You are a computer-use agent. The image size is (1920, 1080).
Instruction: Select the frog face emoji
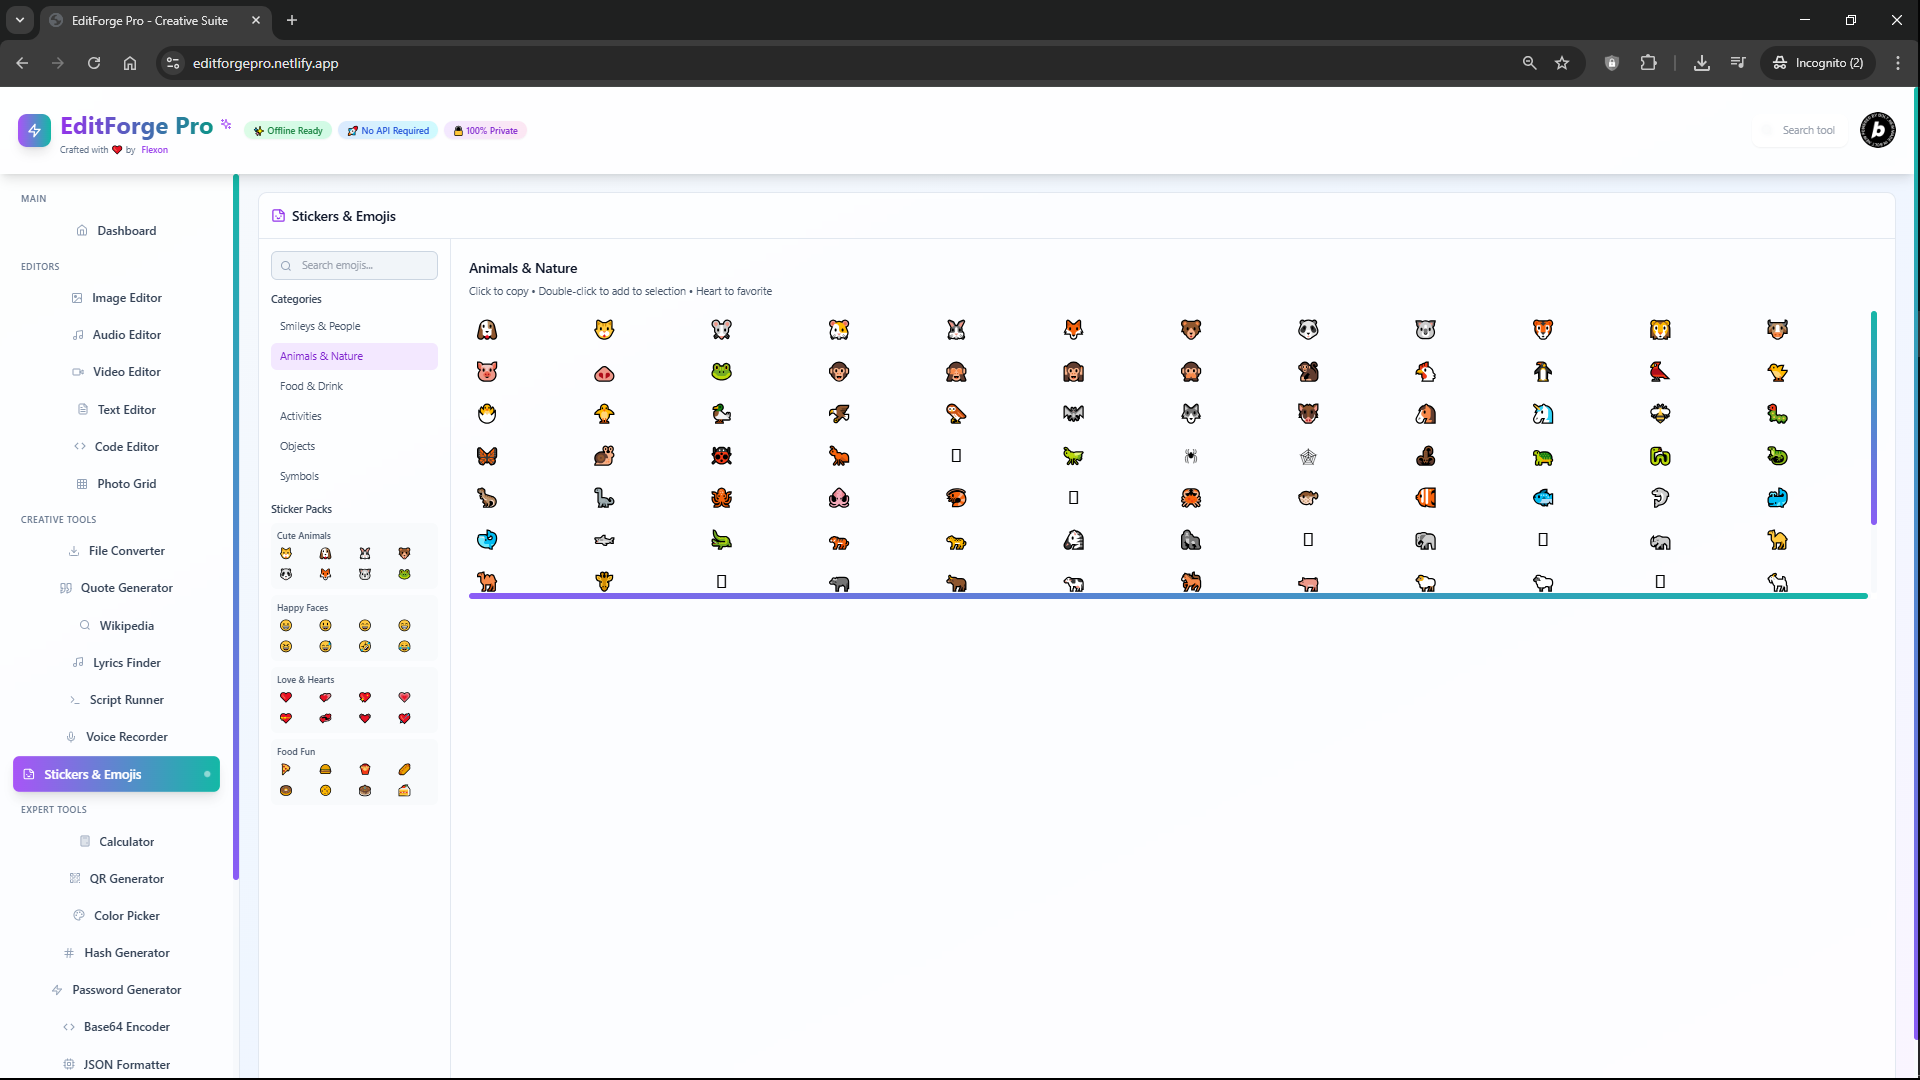[x=721, y=372]
